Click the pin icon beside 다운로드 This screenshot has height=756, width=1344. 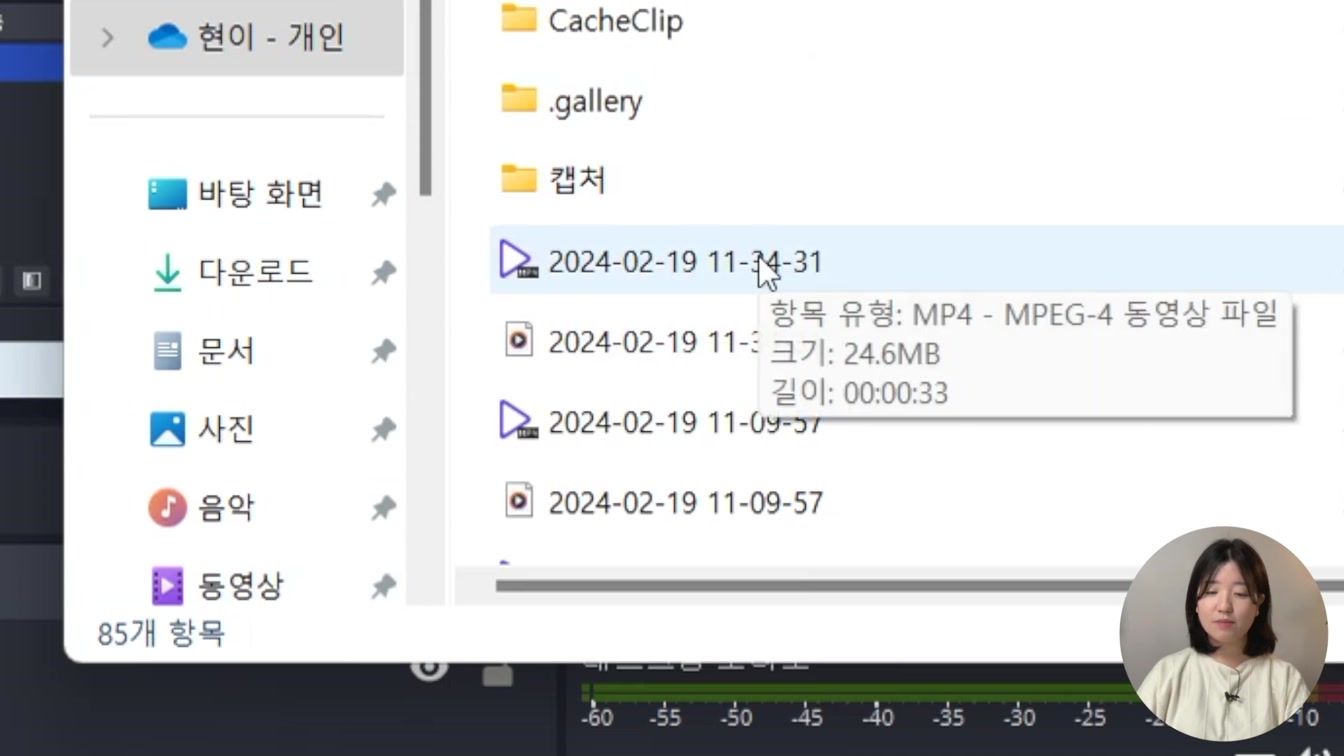383,273
